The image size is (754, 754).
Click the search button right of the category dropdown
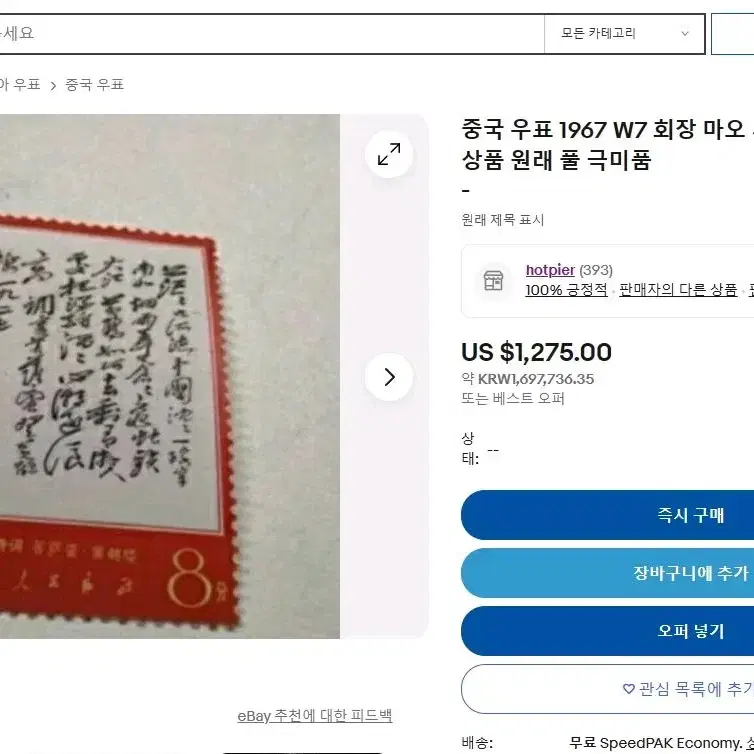pos(732,34)
